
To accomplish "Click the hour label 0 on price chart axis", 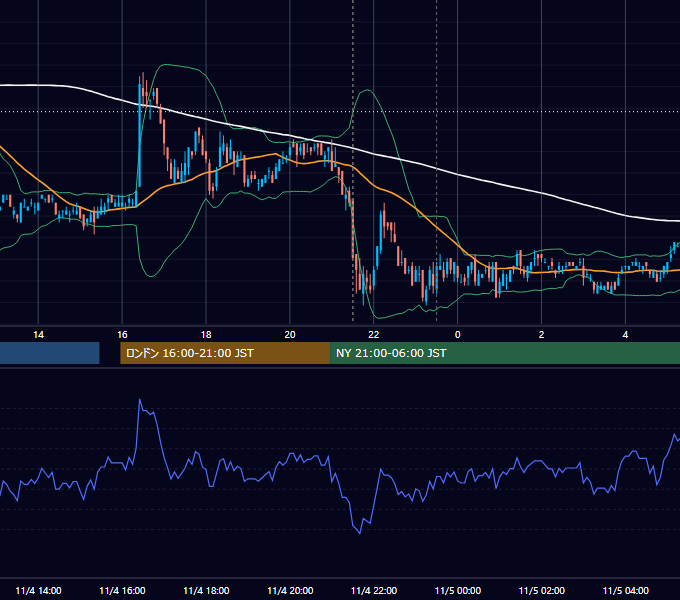I will click(x=458, y=335).
